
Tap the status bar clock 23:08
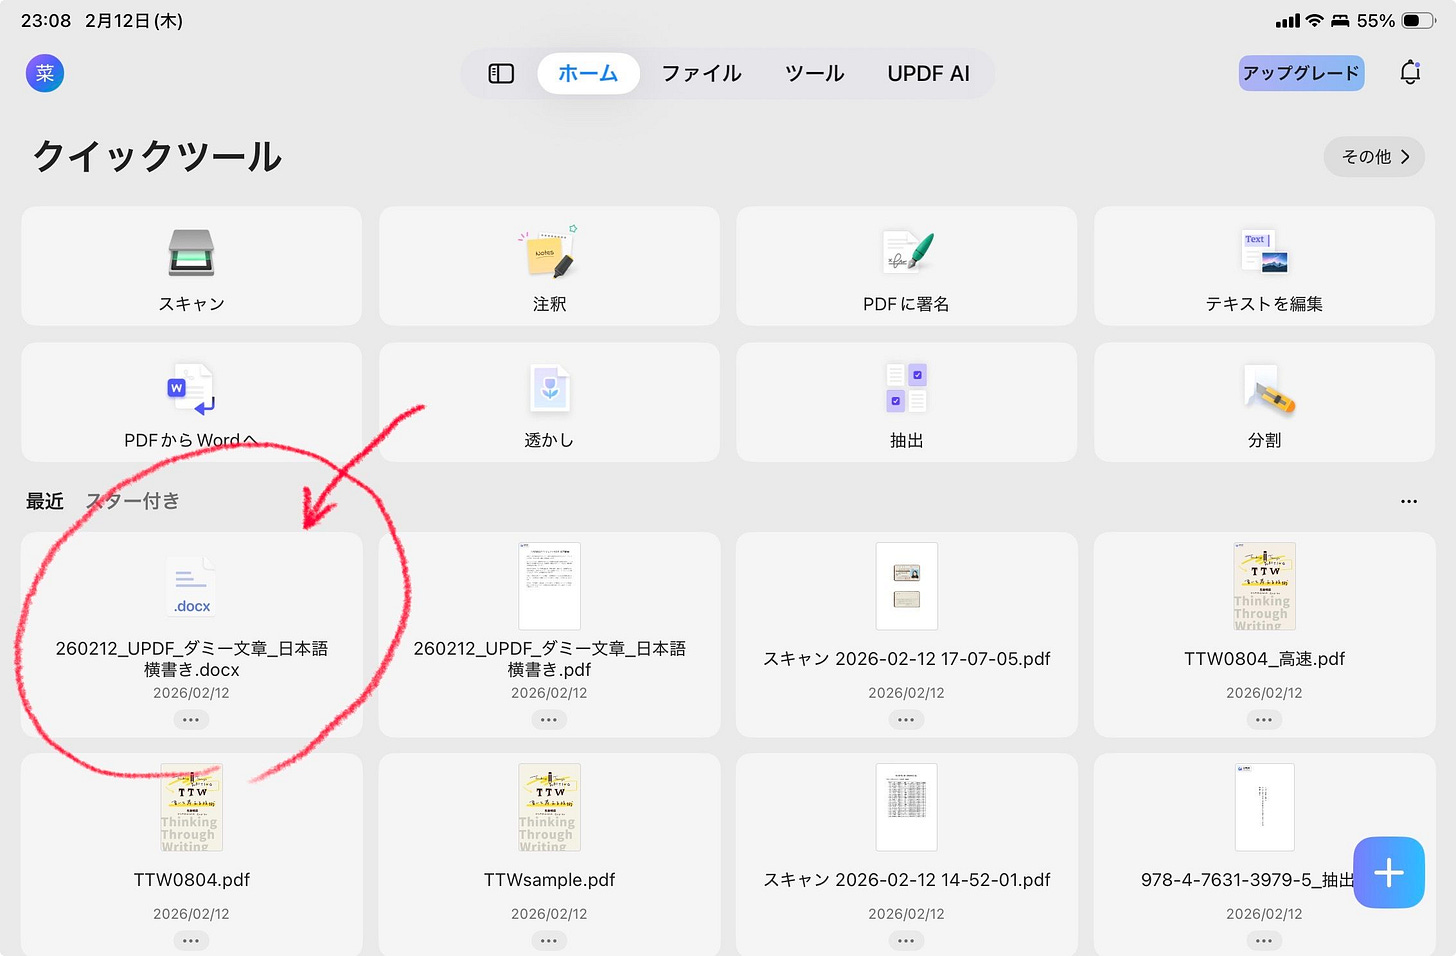[x=46, y=21]
